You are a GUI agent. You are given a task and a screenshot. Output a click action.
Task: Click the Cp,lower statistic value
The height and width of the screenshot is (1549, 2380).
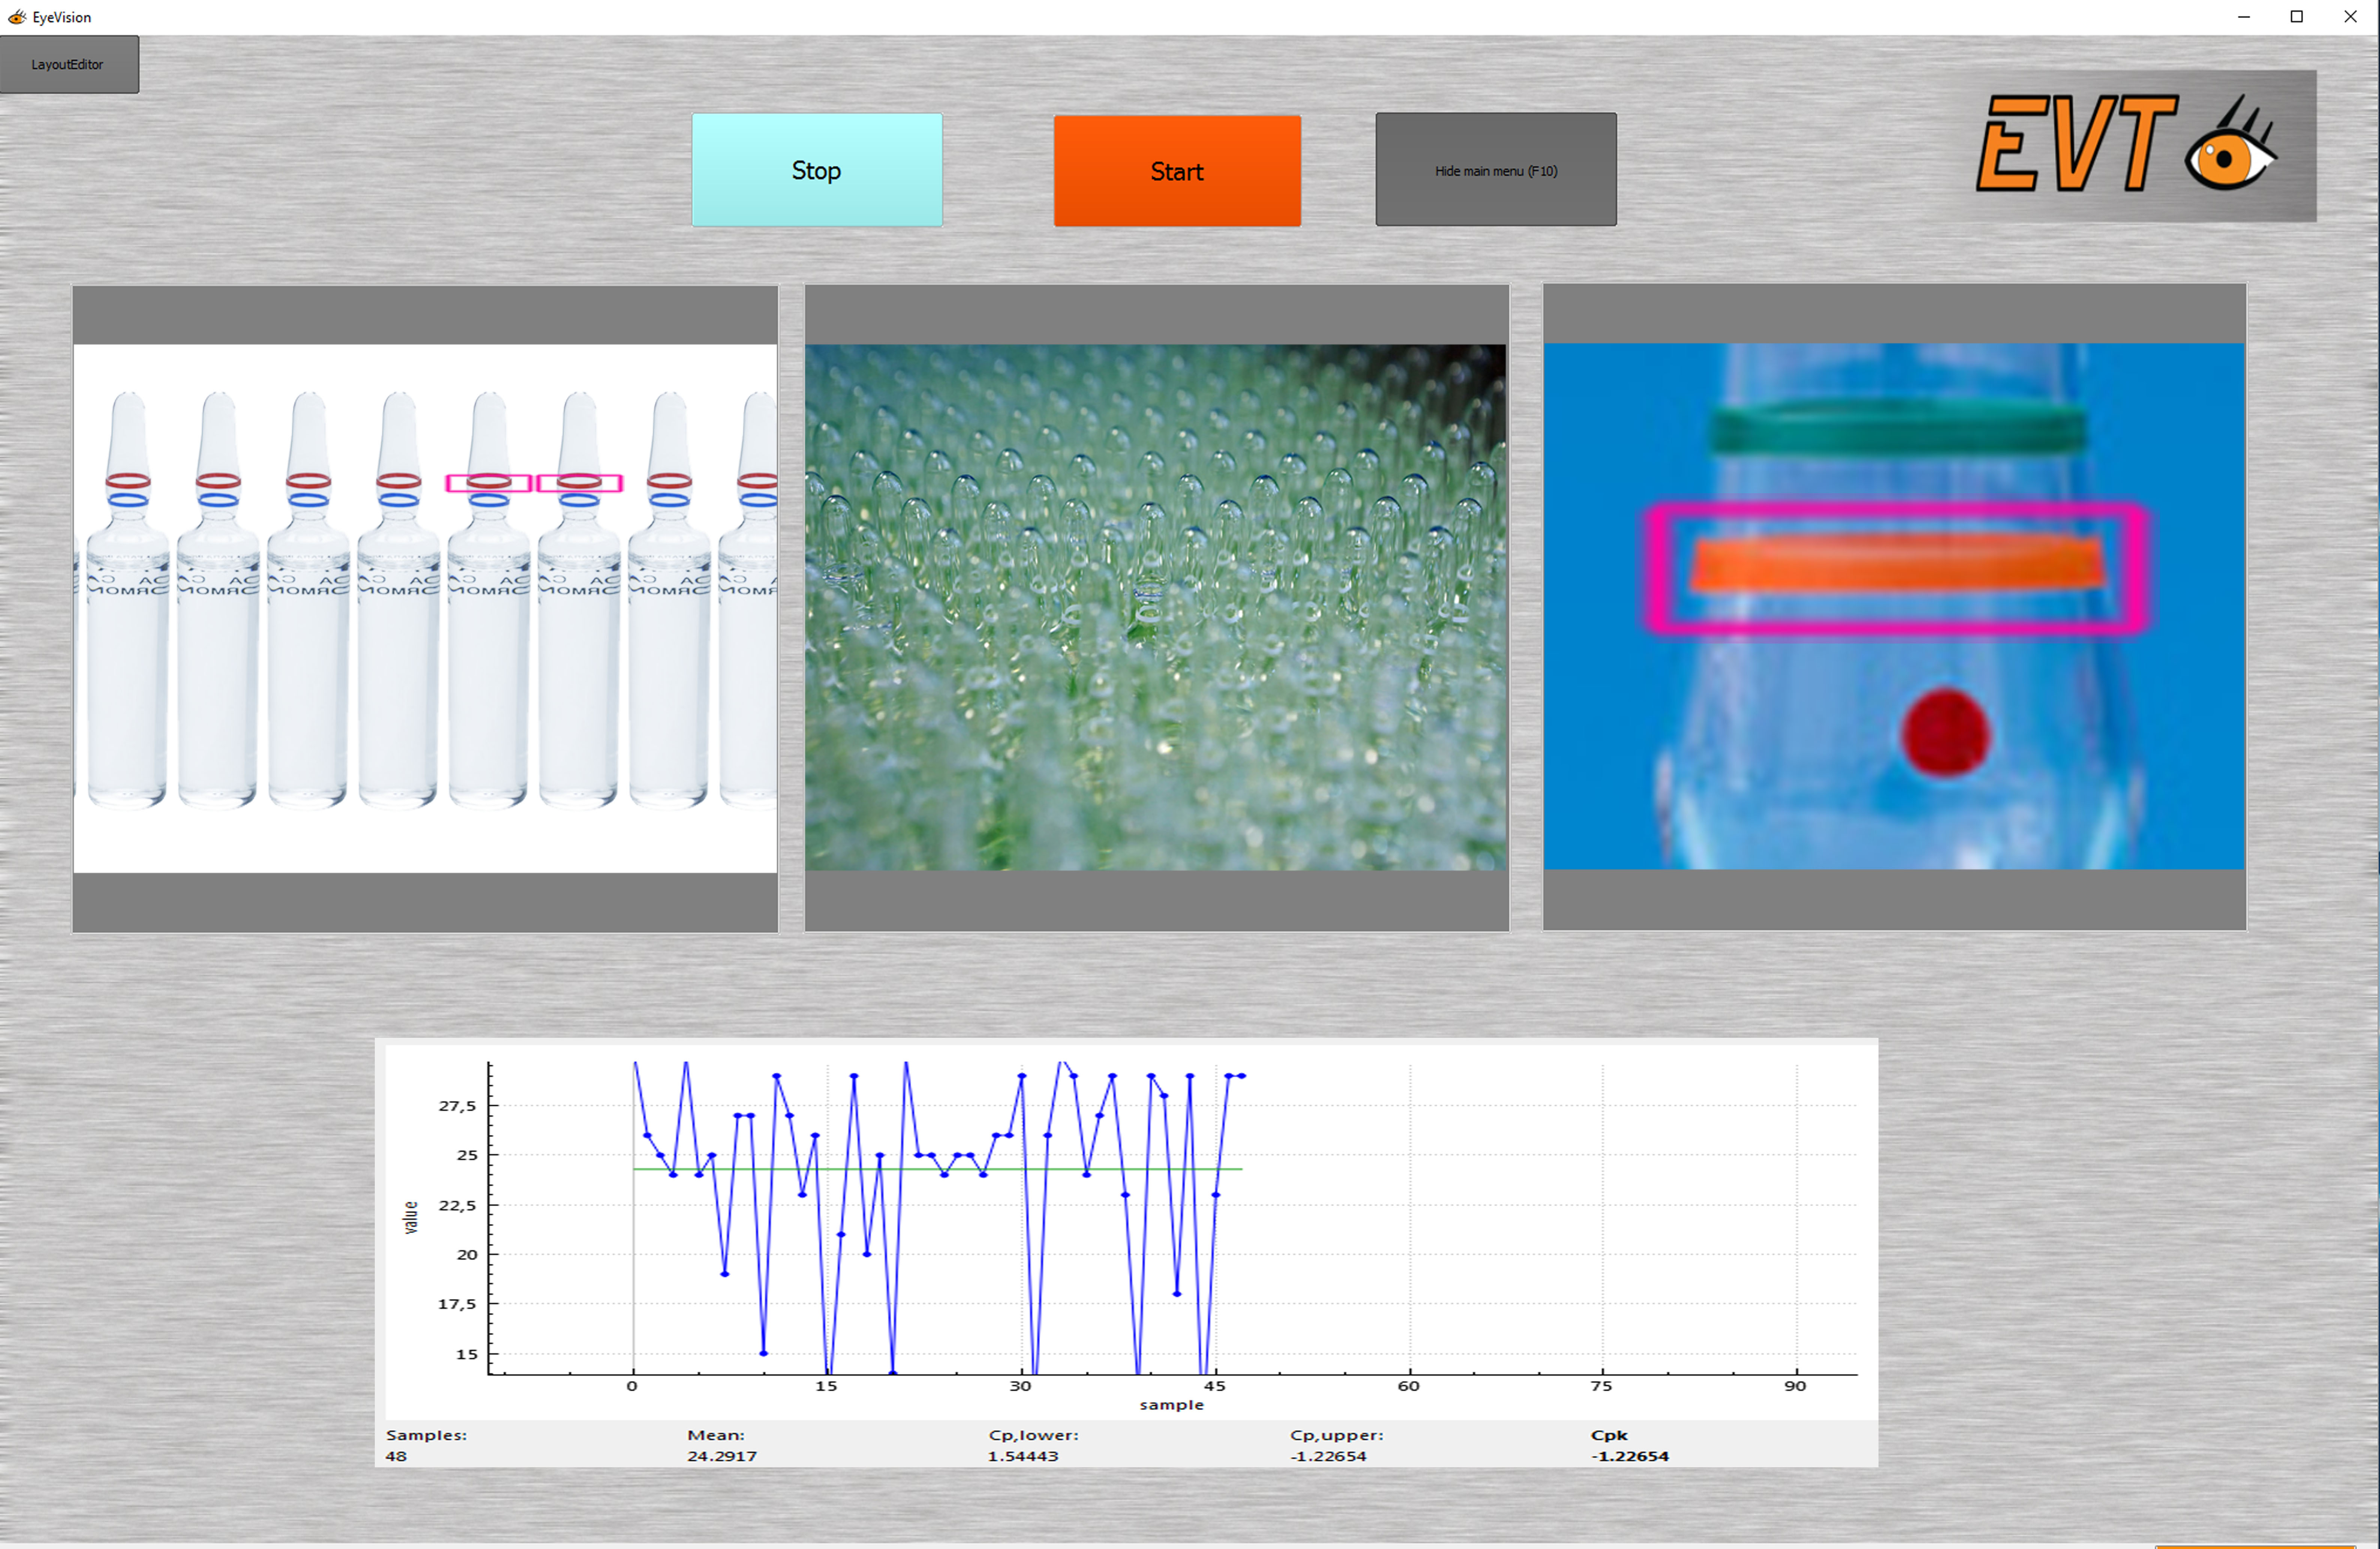pyautogui.click(x=1022, y=1456)
